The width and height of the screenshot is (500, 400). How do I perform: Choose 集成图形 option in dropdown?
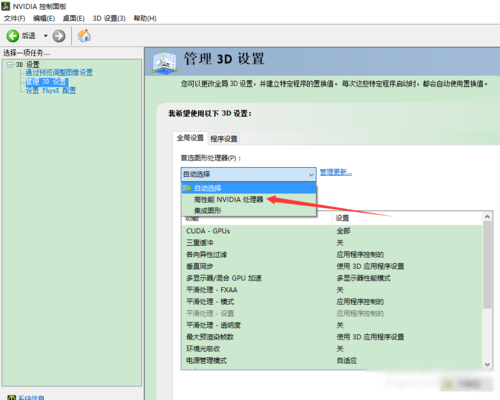(x=249, y=210)
